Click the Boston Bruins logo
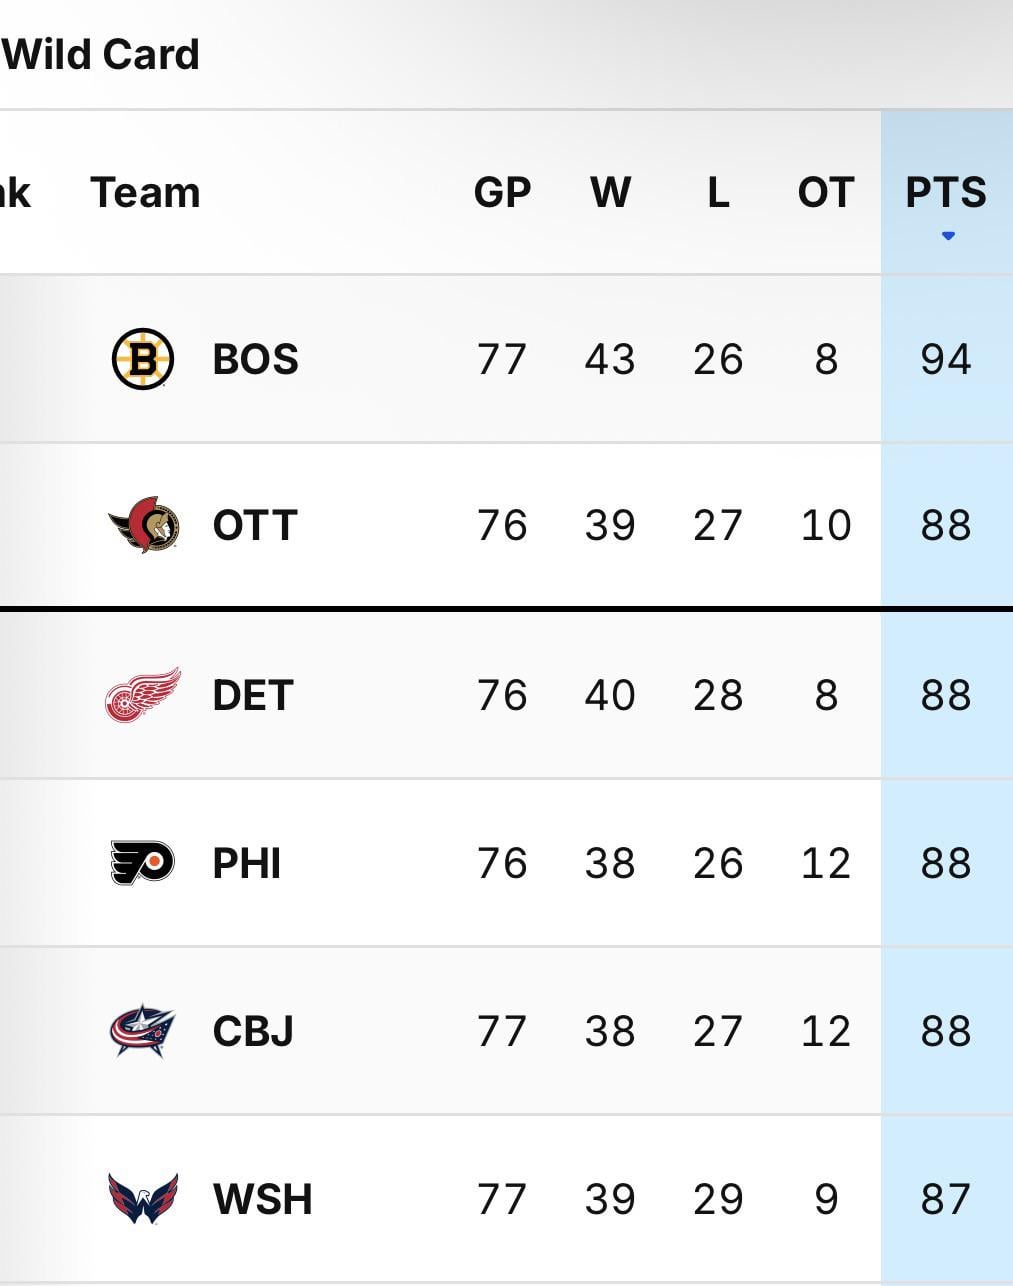 coord(143,359)
